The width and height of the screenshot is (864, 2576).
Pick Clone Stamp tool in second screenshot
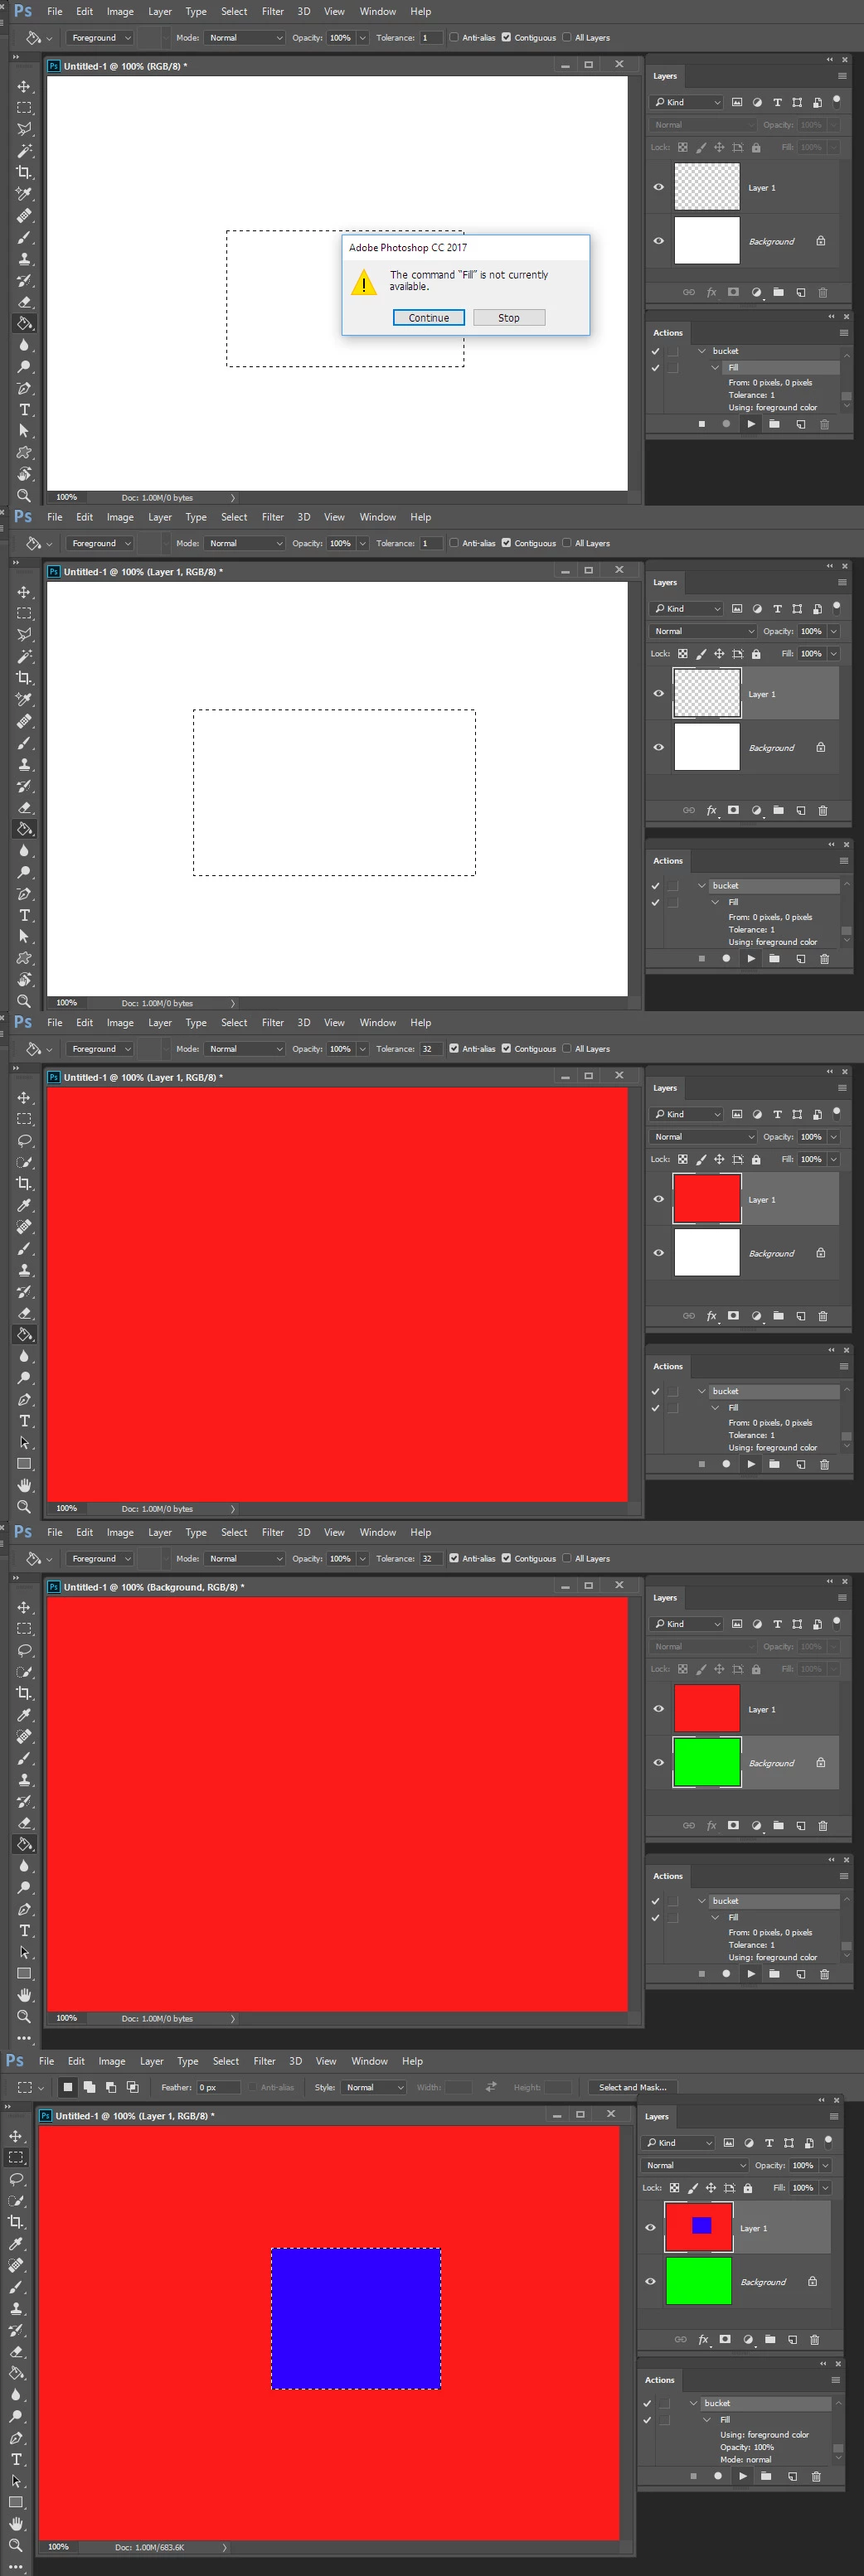(24, 765)
